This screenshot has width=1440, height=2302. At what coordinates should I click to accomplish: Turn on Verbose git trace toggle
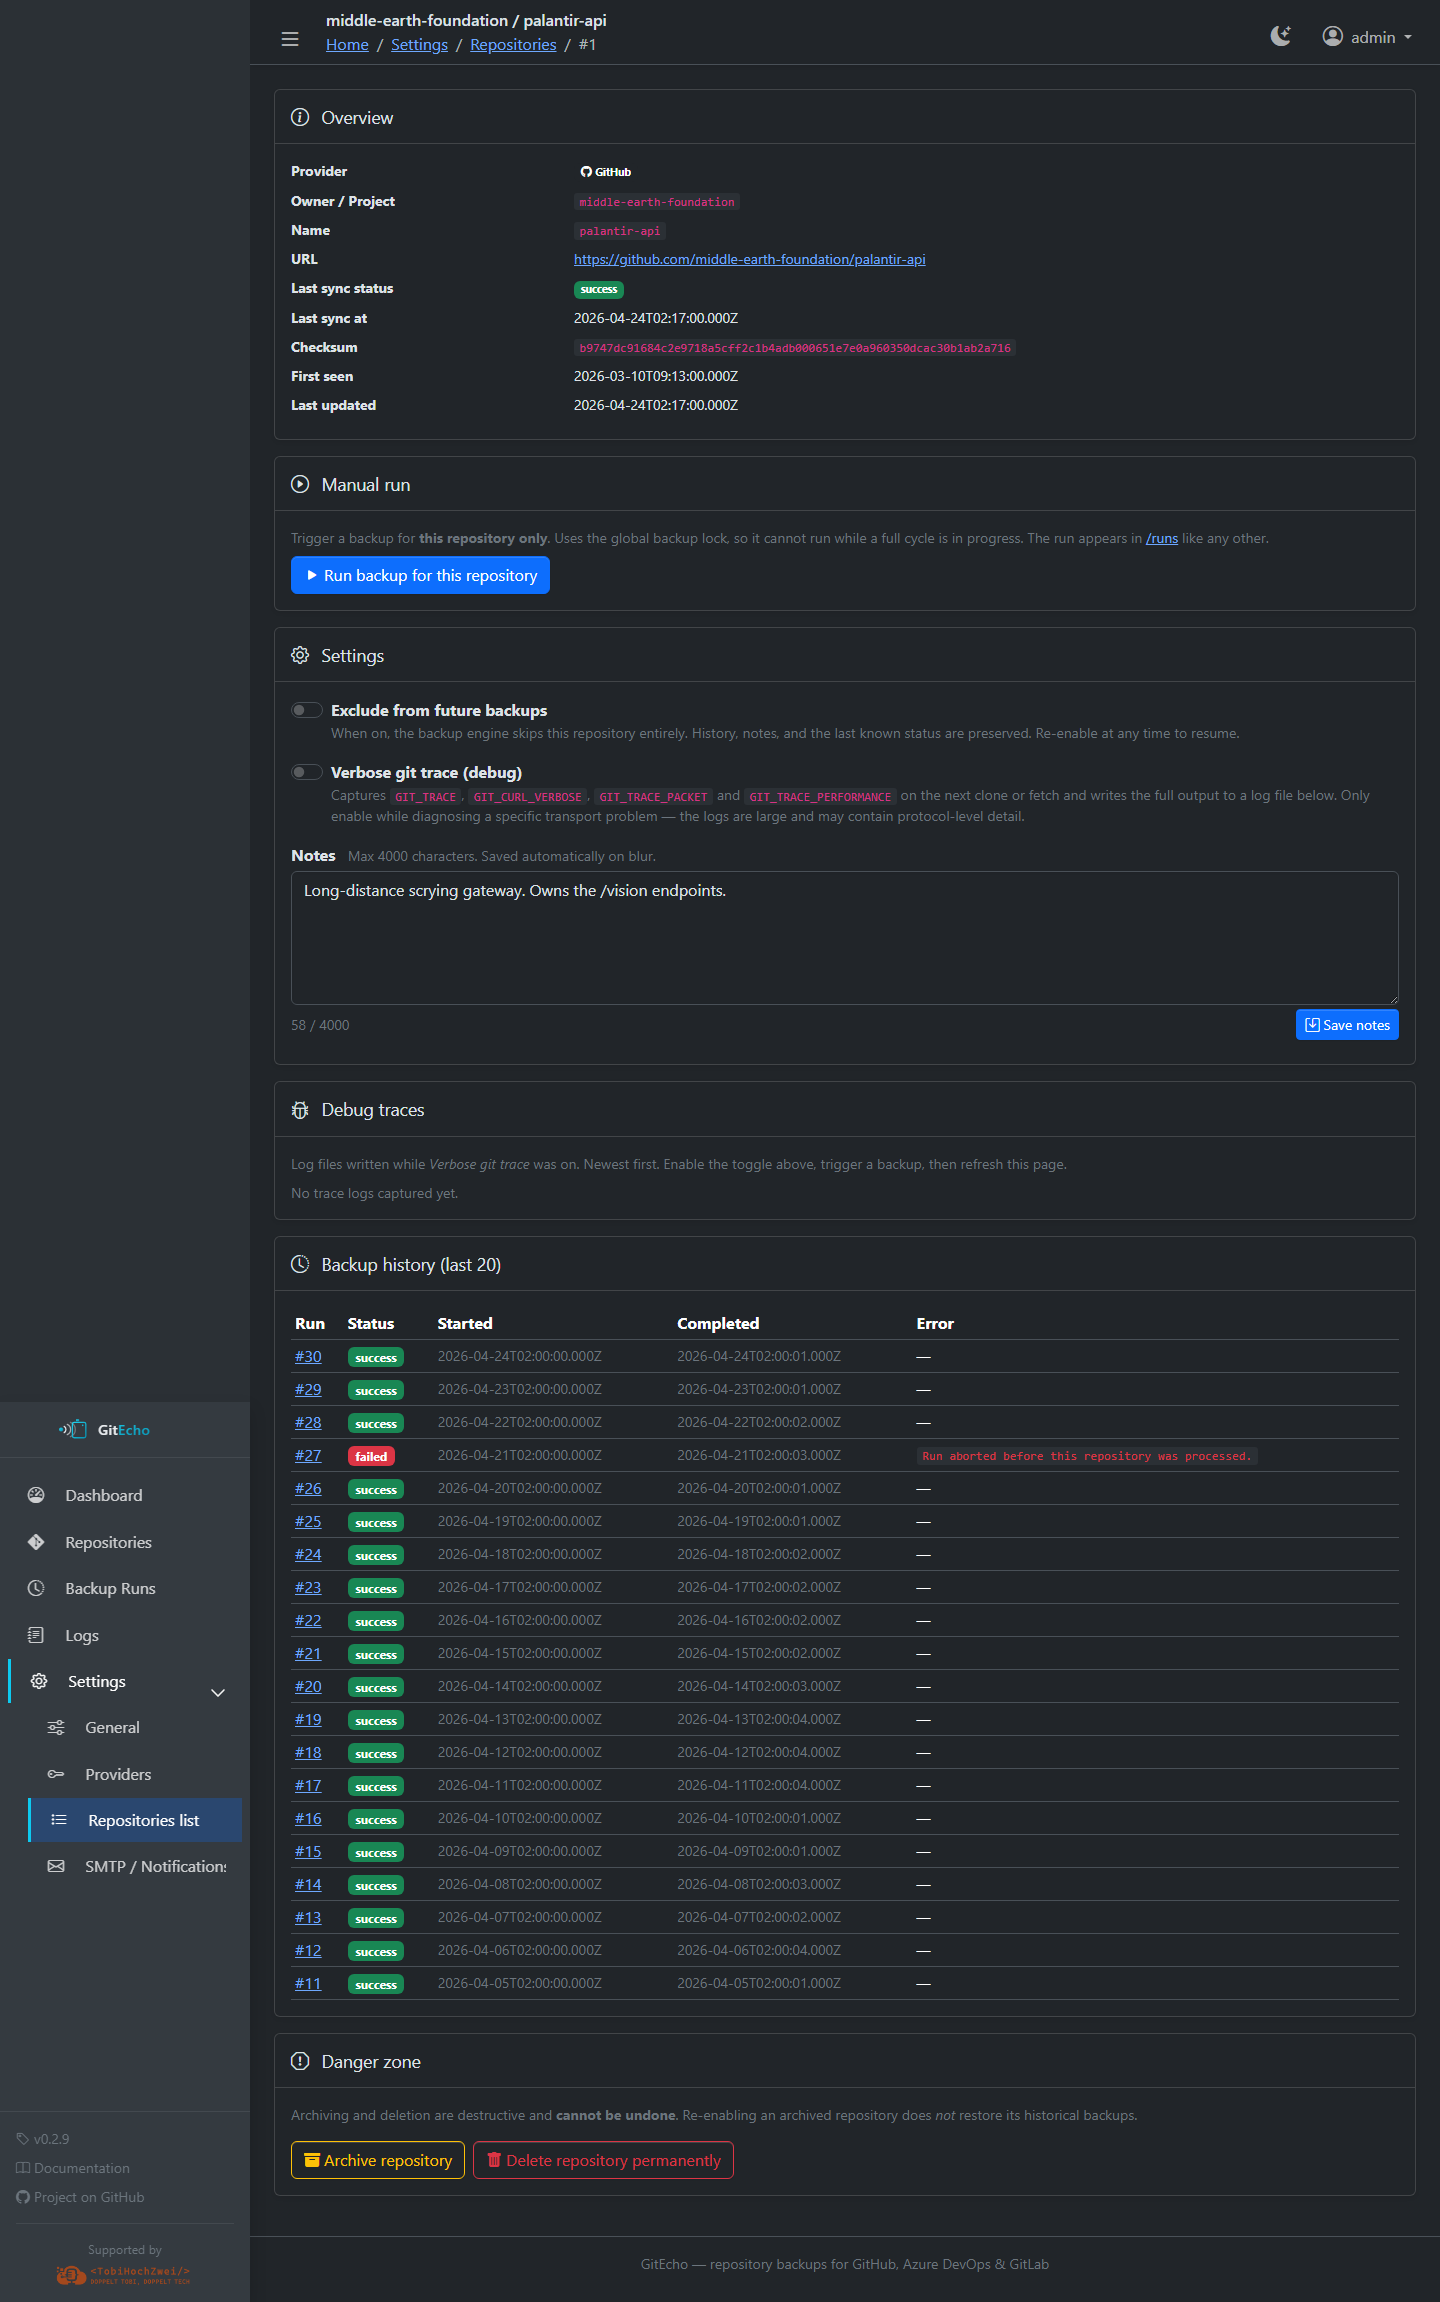[307, 772]
